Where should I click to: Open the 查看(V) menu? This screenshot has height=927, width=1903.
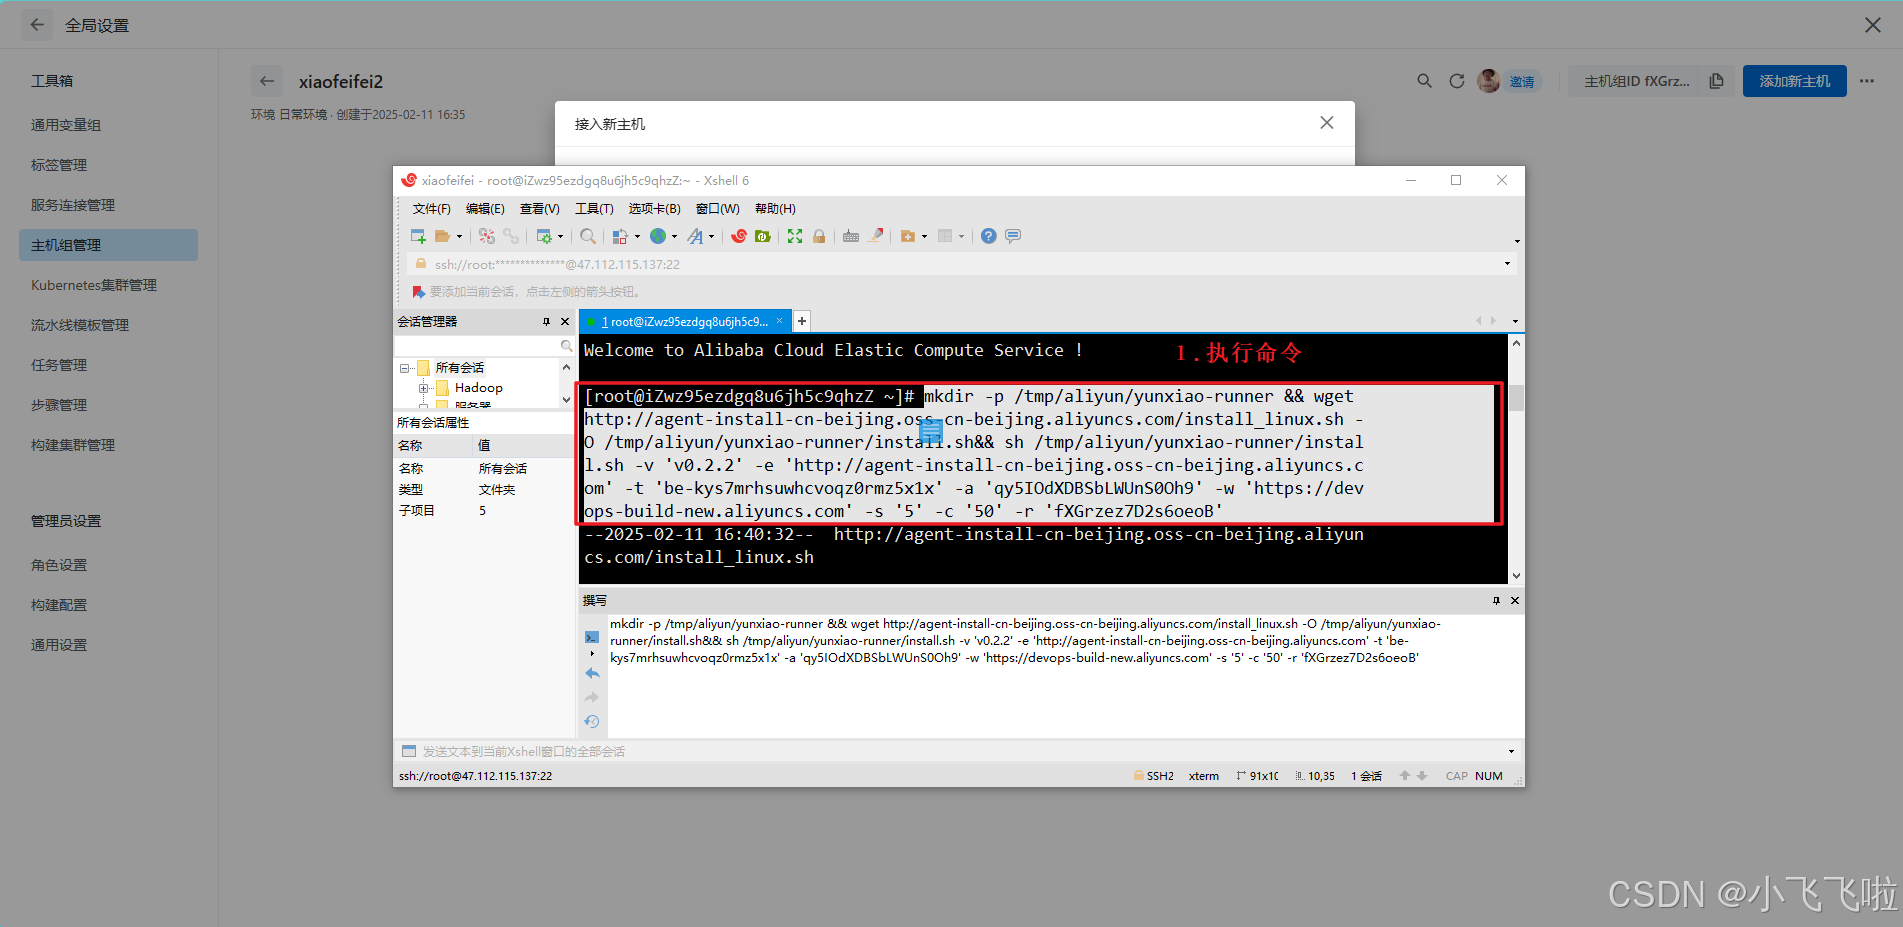(x=539, y=208)
